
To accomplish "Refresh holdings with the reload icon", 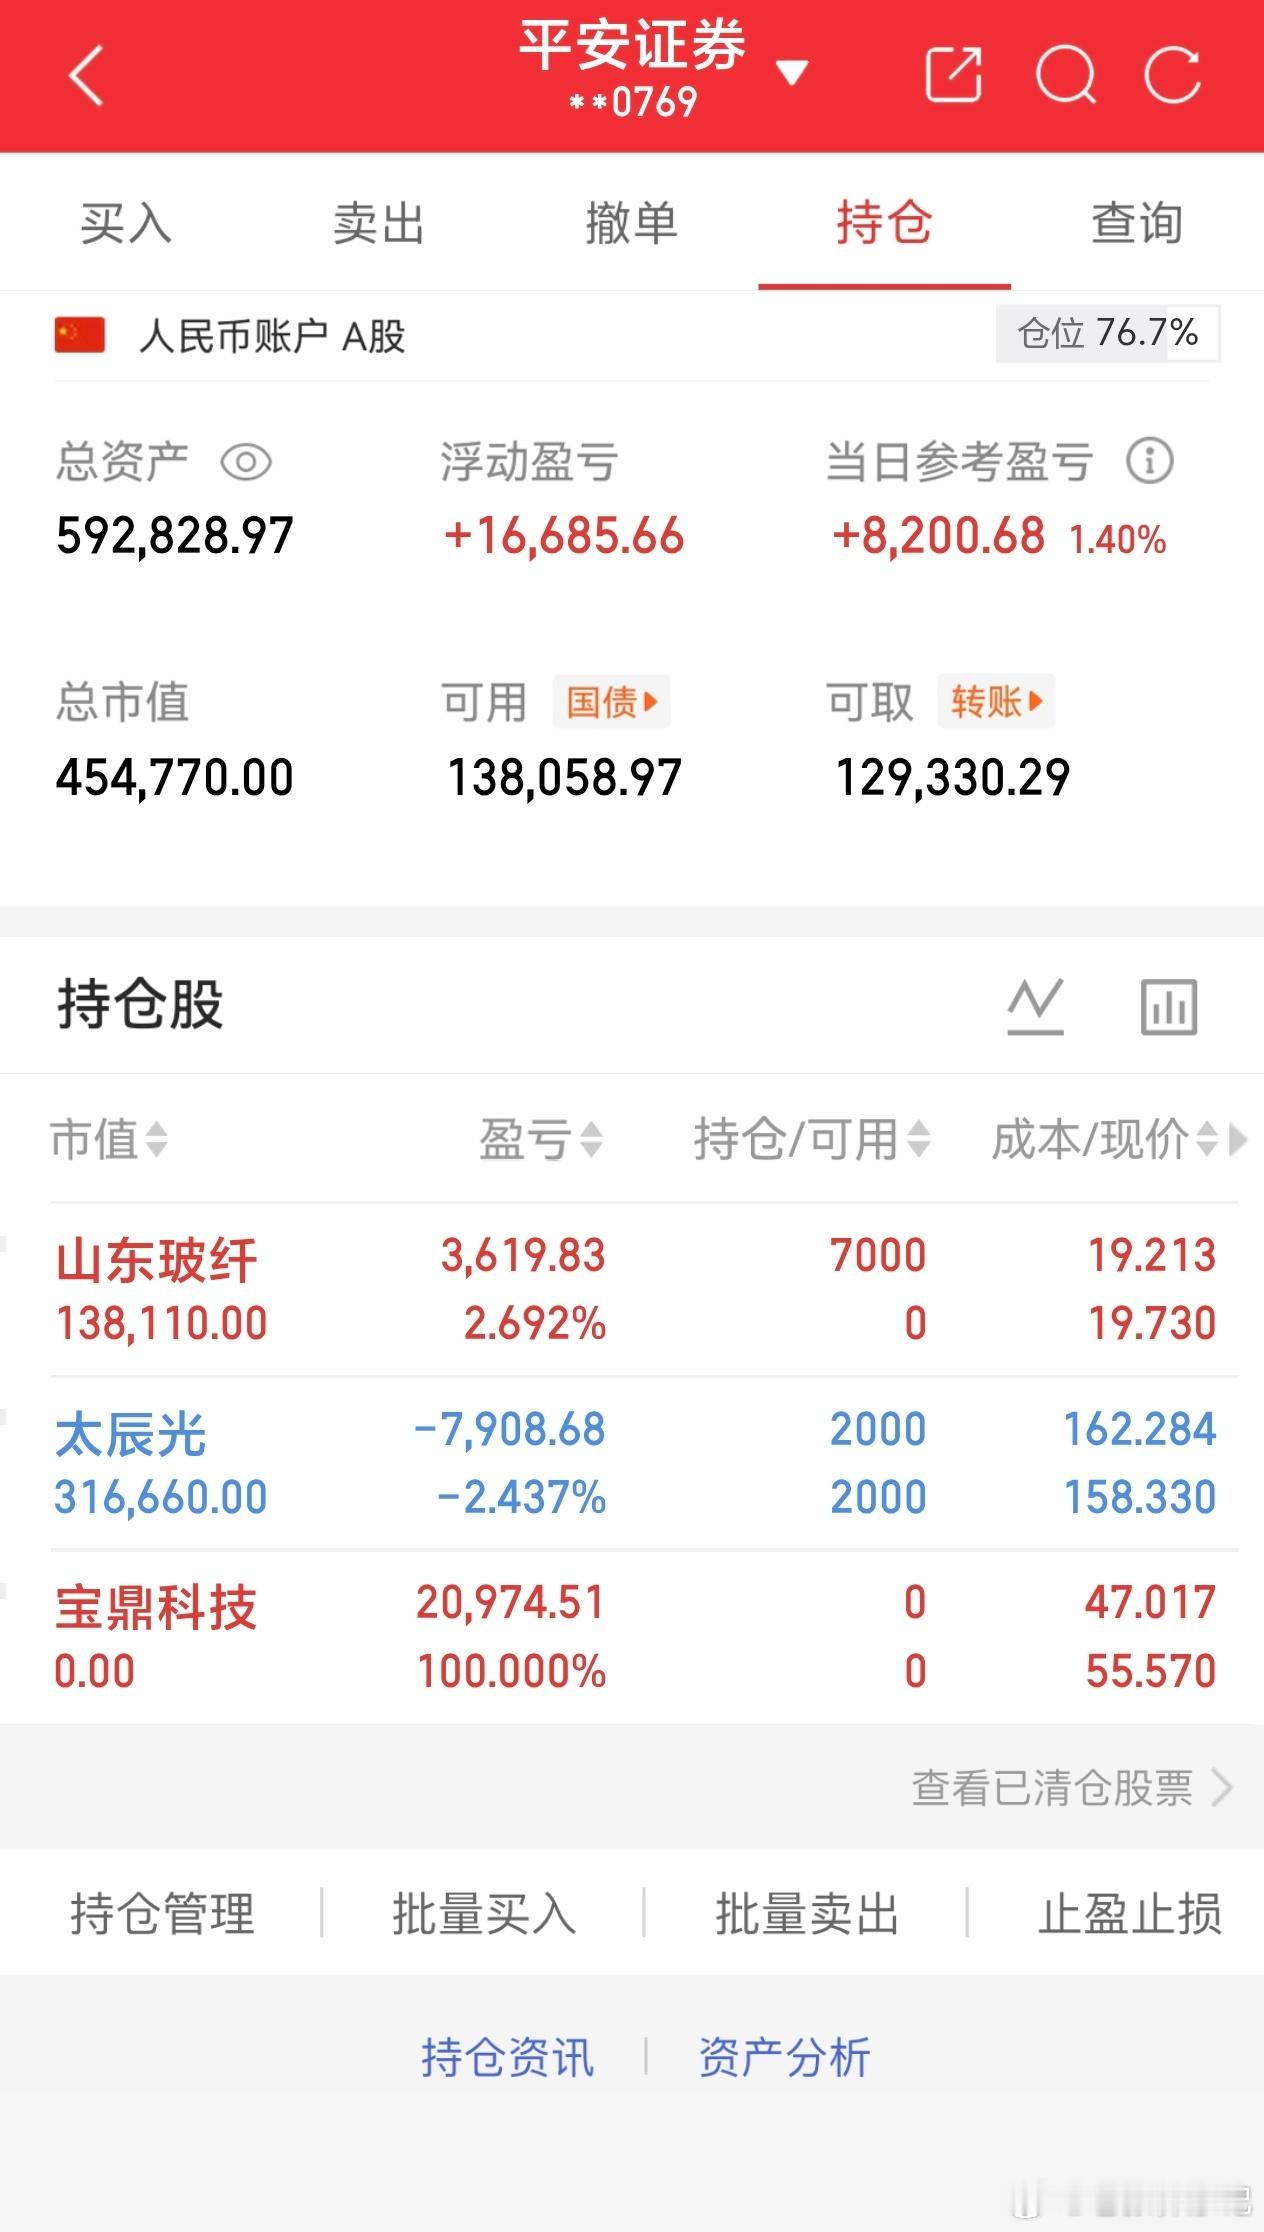I will pyautogui.click(x=1172, y=75).
